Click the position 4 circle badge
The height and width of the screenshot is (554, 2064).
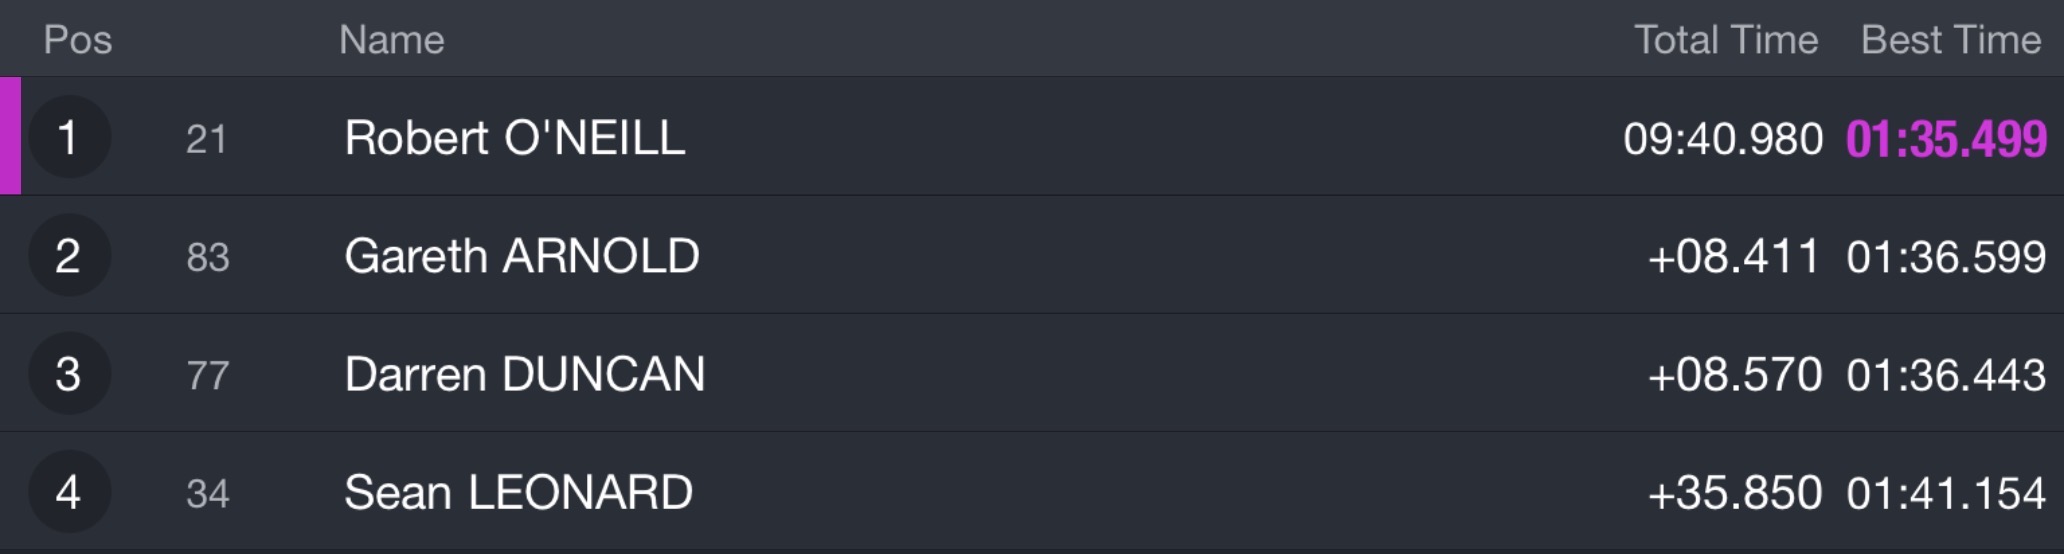pyautogui.click(x=69, y=491)
